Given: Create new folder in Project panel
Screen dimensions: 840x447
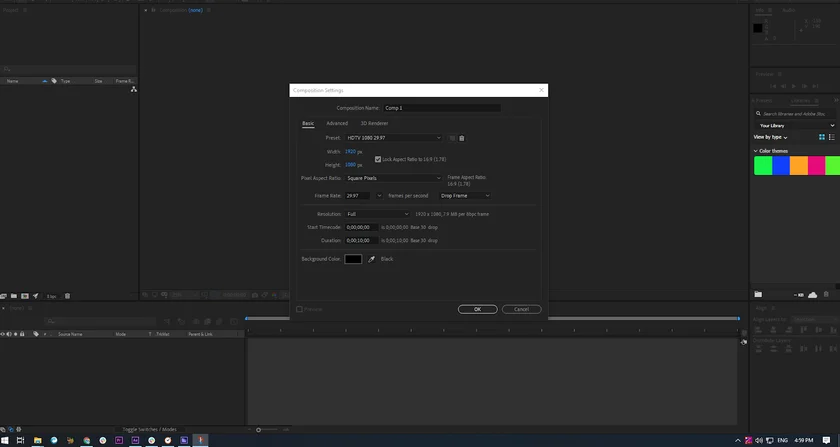Looking at the screenshot, I should click(x=14, y=296).
